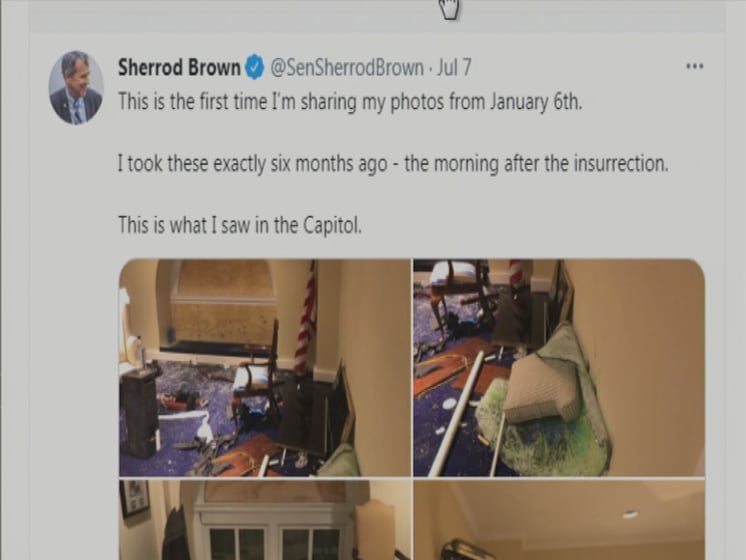Click the tweet text about January 6th
This screenshot has width=746, height=560.
click(x=350, y=102)
